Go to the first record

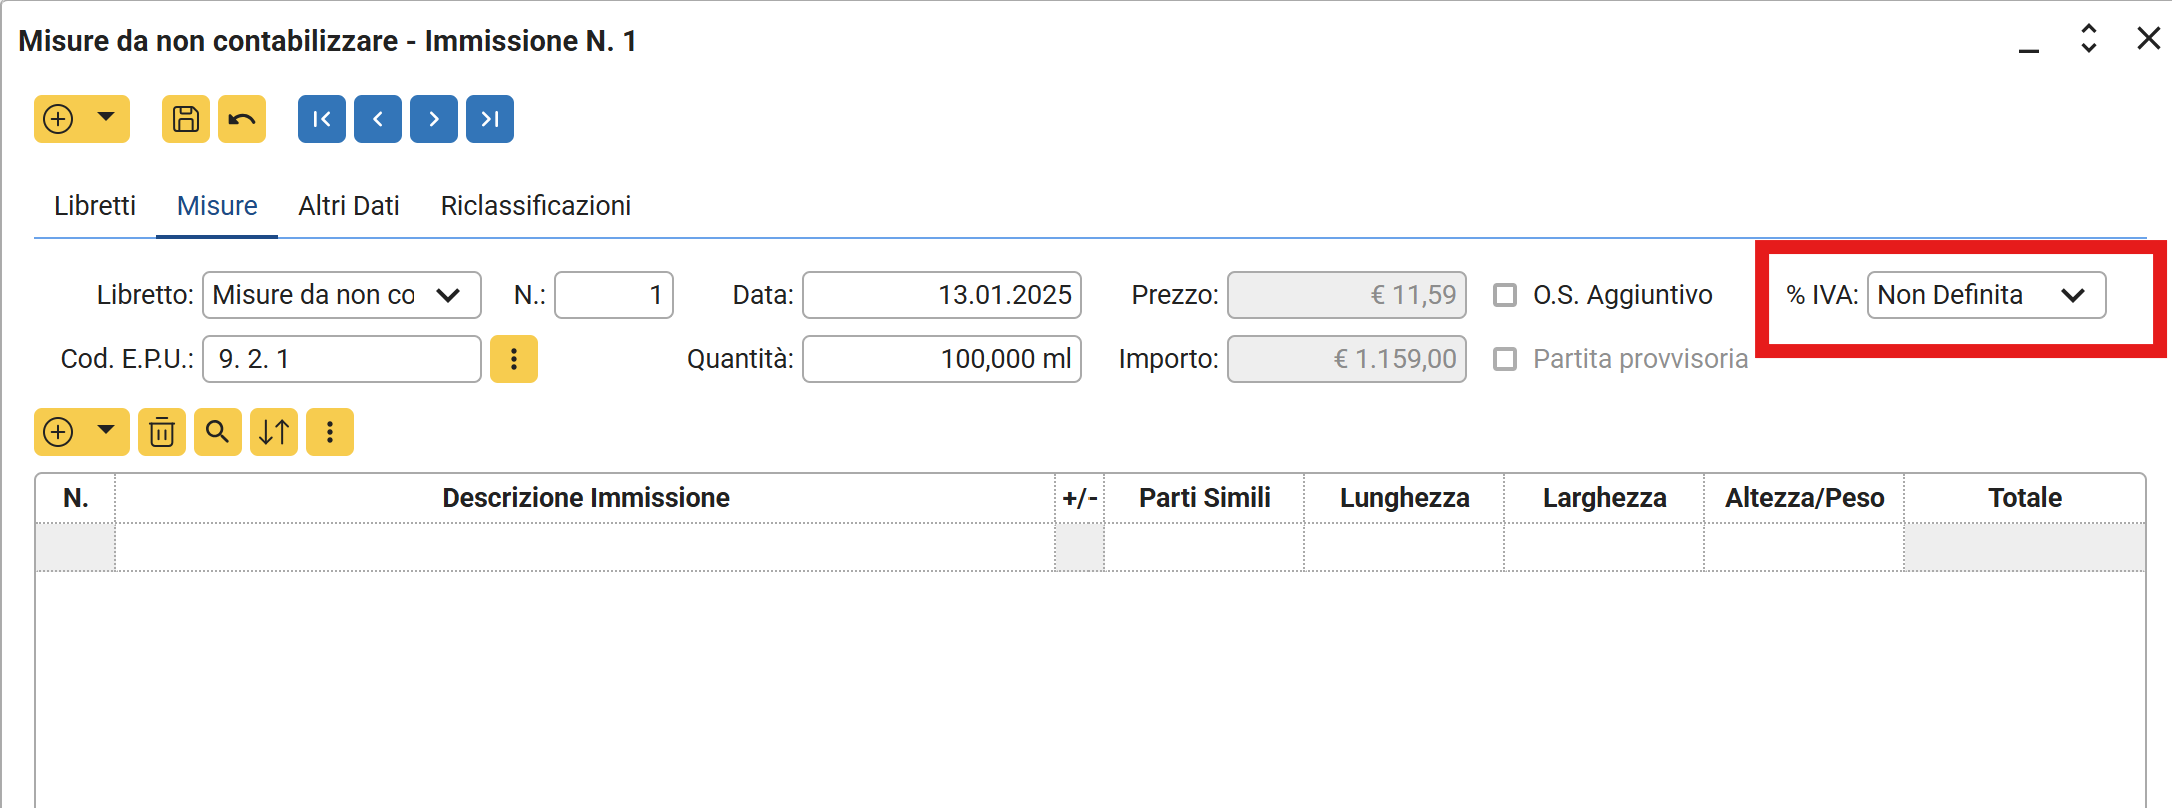click(321, 119)
